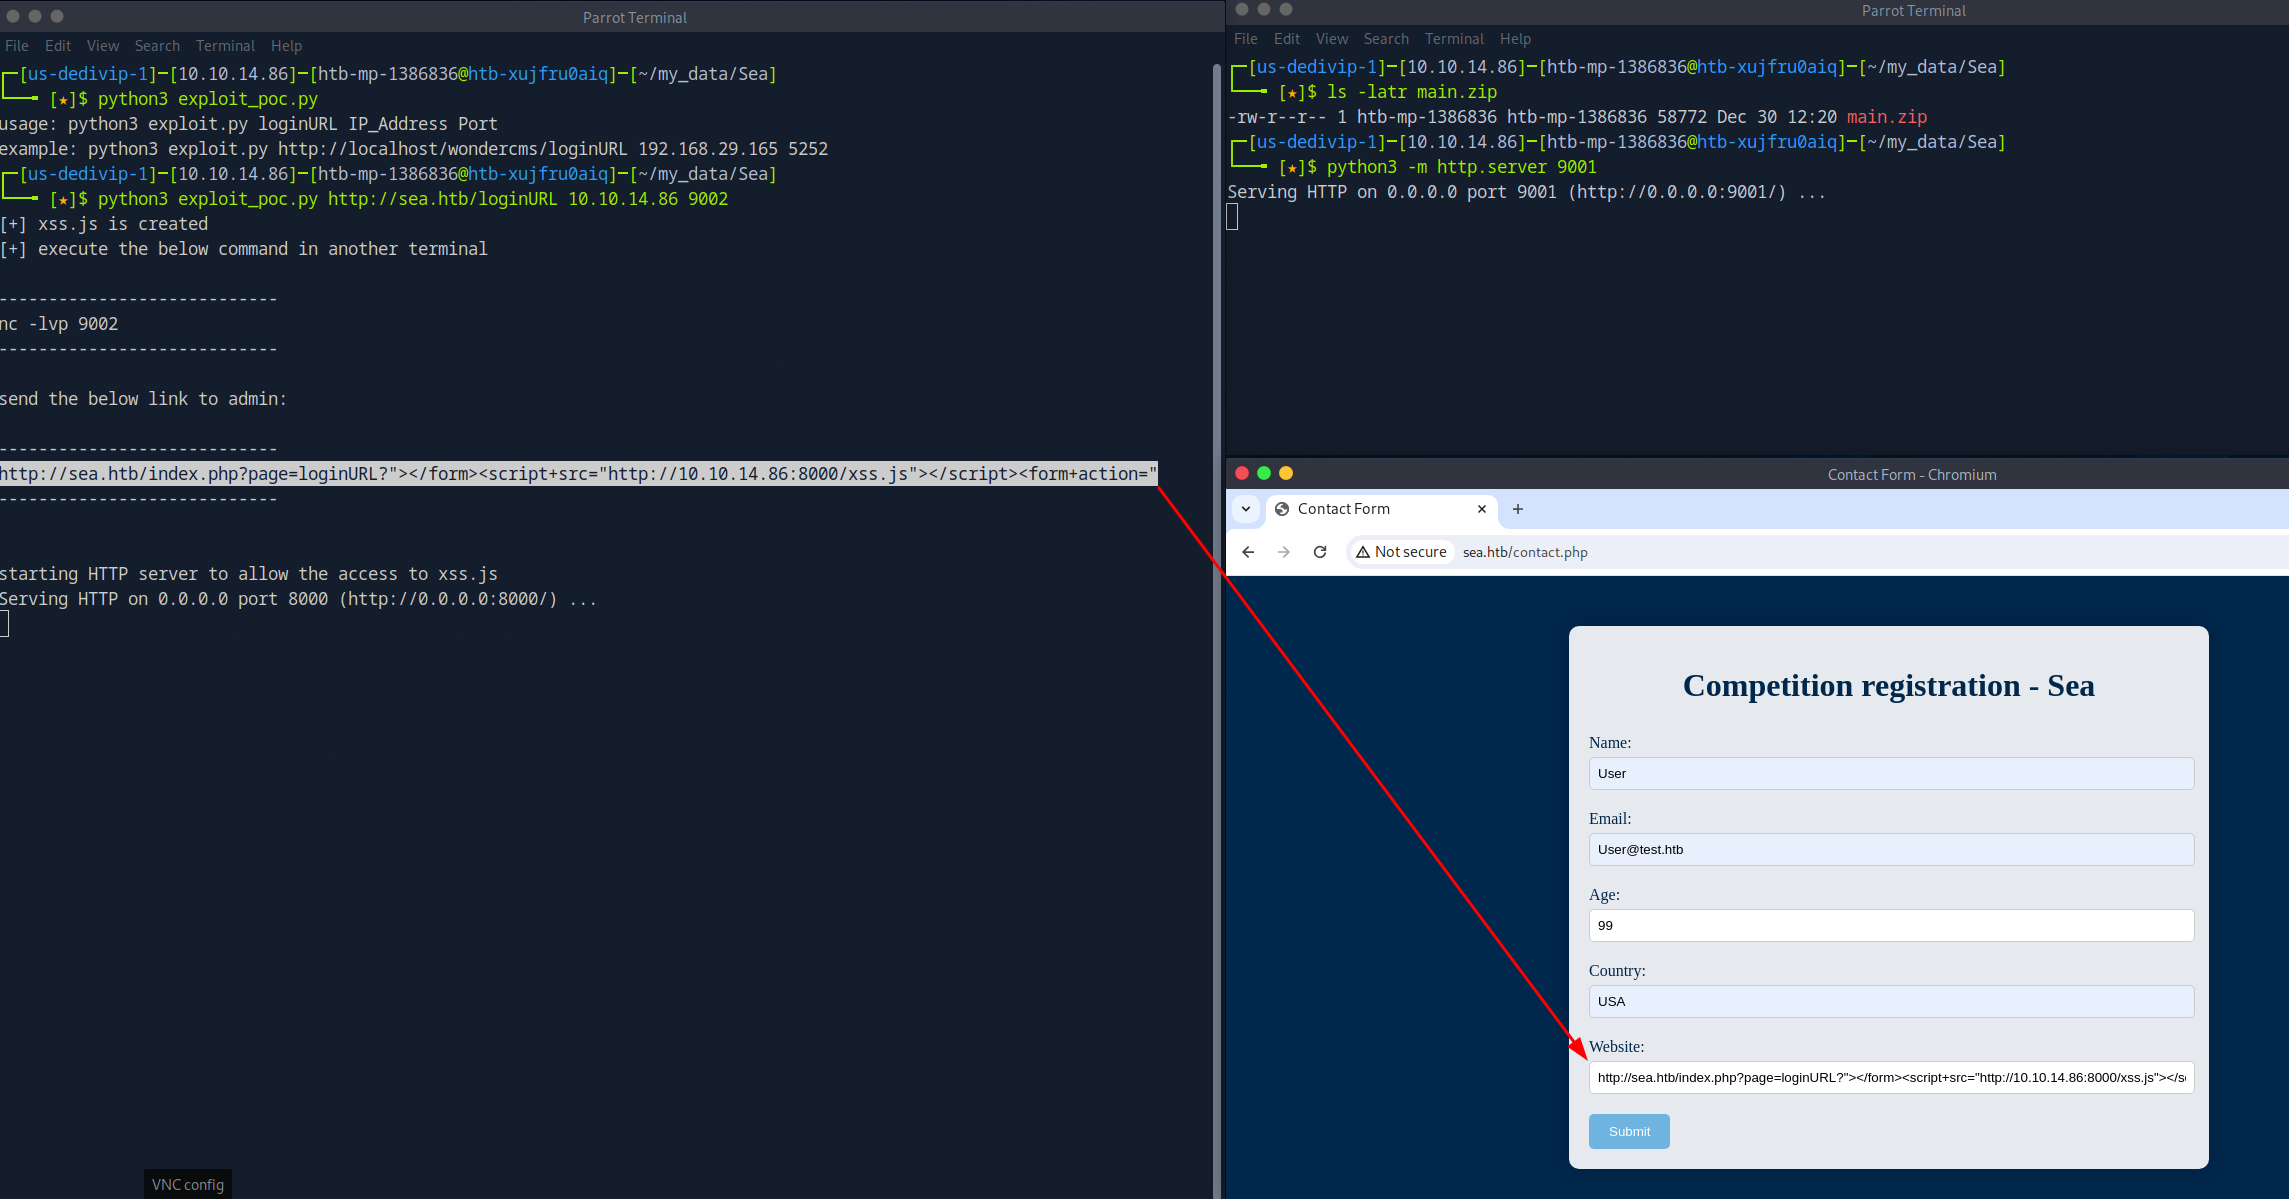The height and width of the screenshot is (1199, 2289).
Task: Click the Chromium forward arrow
Action: click(x=1284, y=552)
